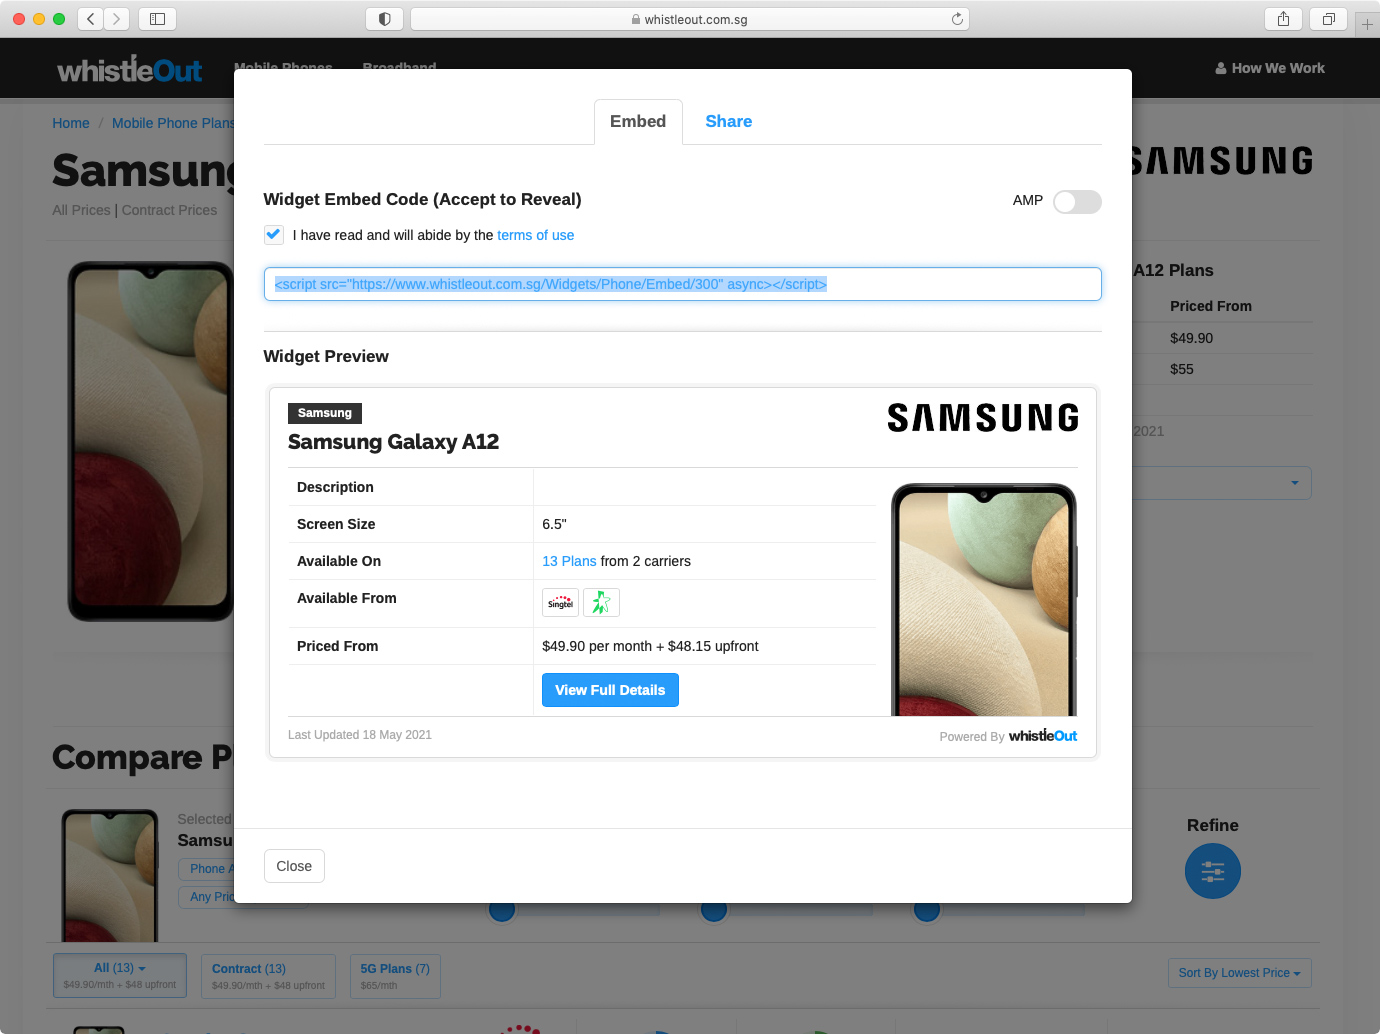Image resolution: width=1380 pixels, height=1034 pixels.
Task: Click the View Full Details button
Action: click(x=610, y=690)
